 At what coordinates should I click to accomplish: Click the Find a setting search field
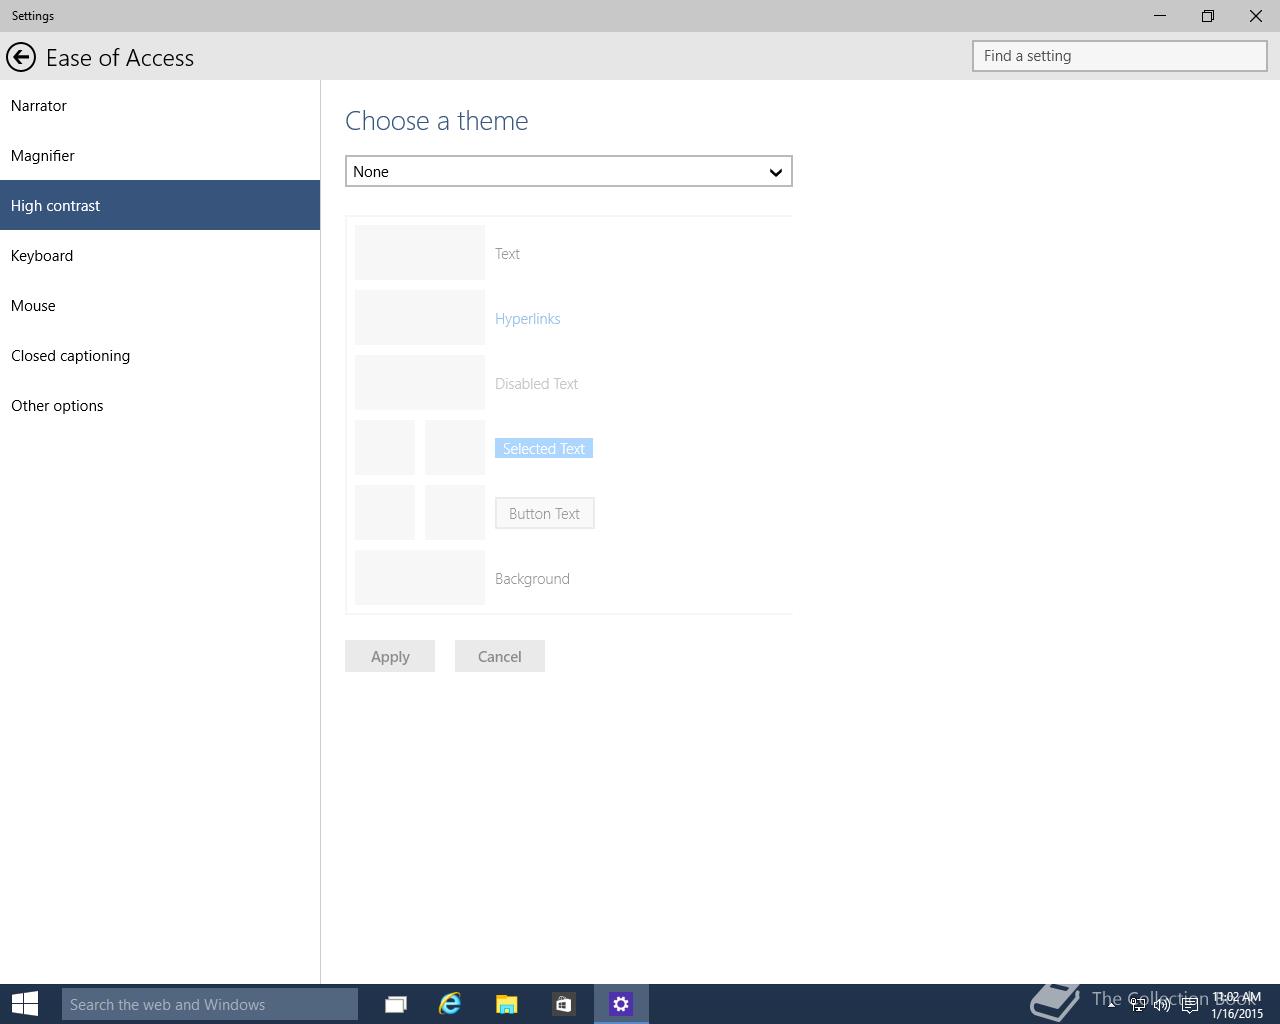[x=1120, y=56]
